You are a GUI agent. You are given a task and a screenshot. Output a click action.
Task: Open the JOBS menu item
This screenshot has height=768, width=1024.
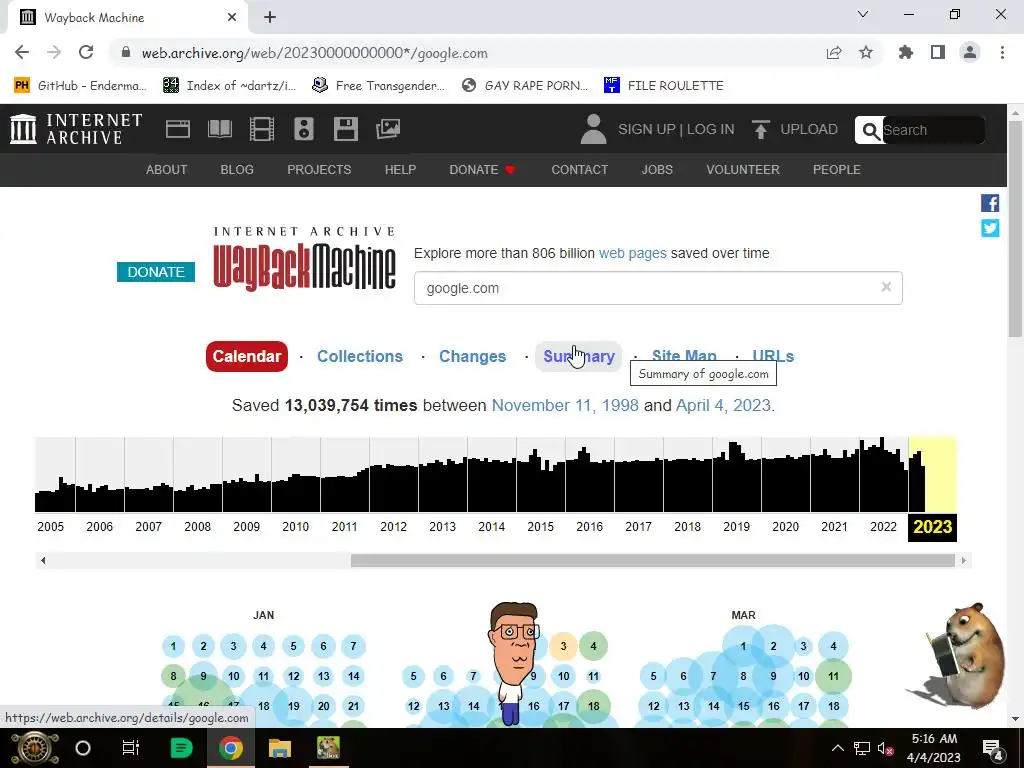(x=657, y=170)
